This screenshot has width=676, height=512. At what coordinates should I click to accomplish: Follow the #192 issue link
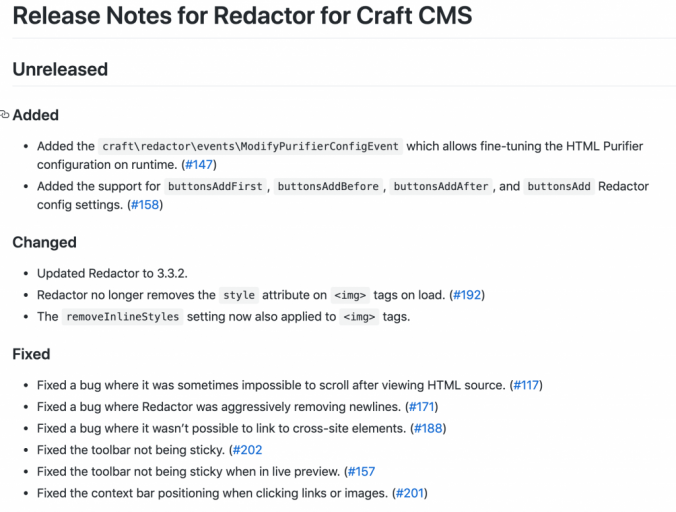click(x=471, y=295)
